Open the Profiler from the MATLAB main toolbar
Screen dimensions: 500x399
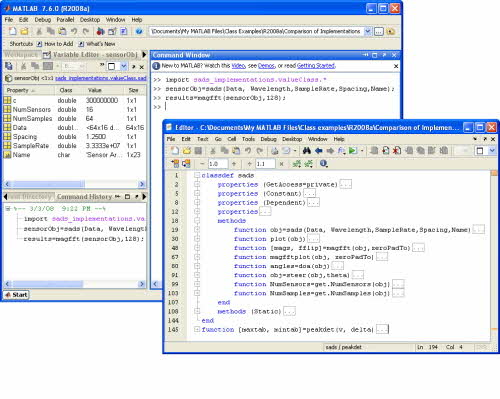click(124, 31)
